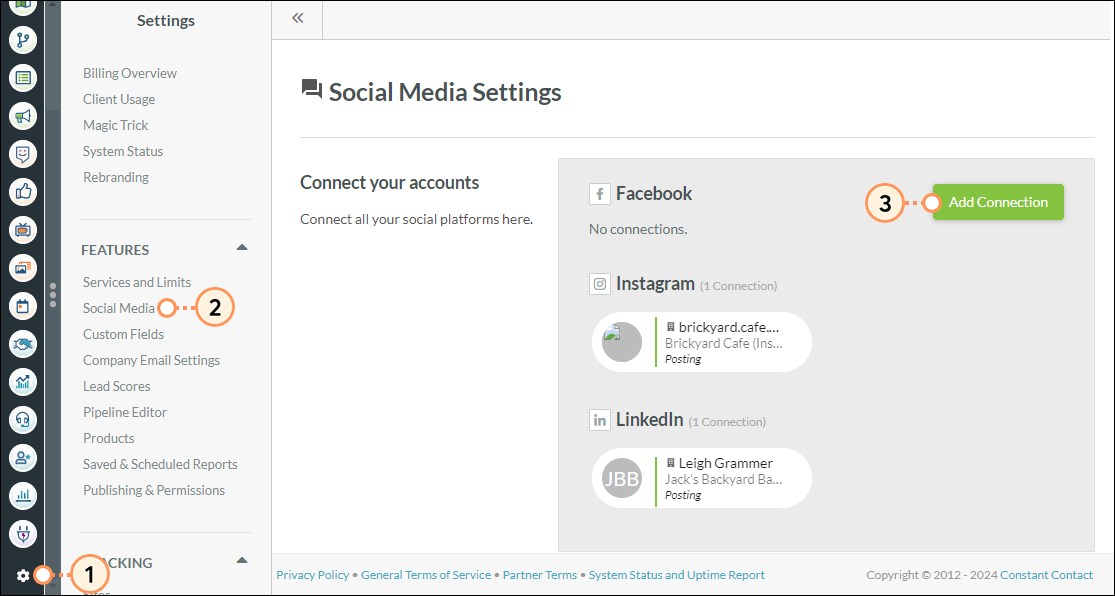Open General Terms of Service link

click(426, 575)
